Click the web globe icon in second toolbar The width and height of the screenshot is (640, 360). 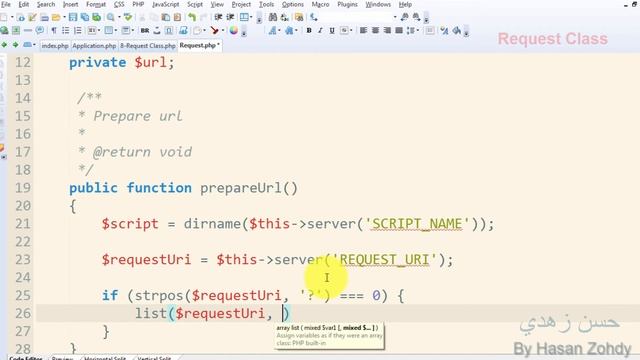pos(4,31)
